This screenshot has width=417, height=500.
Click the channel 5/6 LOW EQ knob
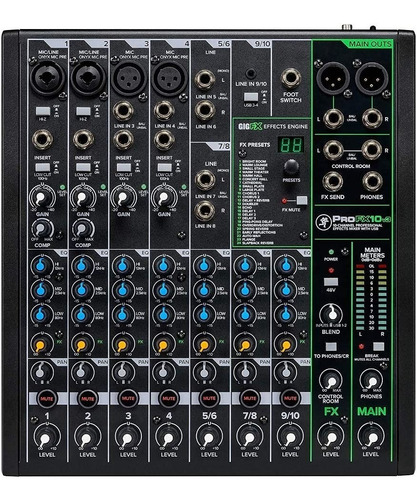click(204, 314)
